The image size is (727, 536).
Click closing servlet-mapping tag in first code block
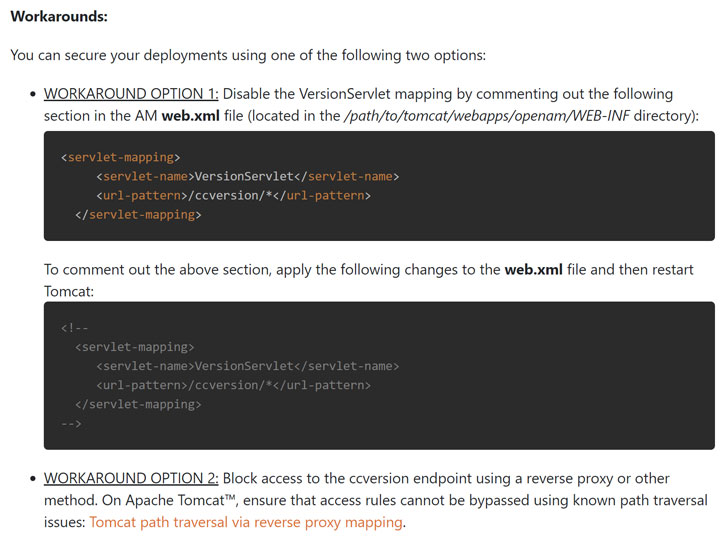coord(138,214)
